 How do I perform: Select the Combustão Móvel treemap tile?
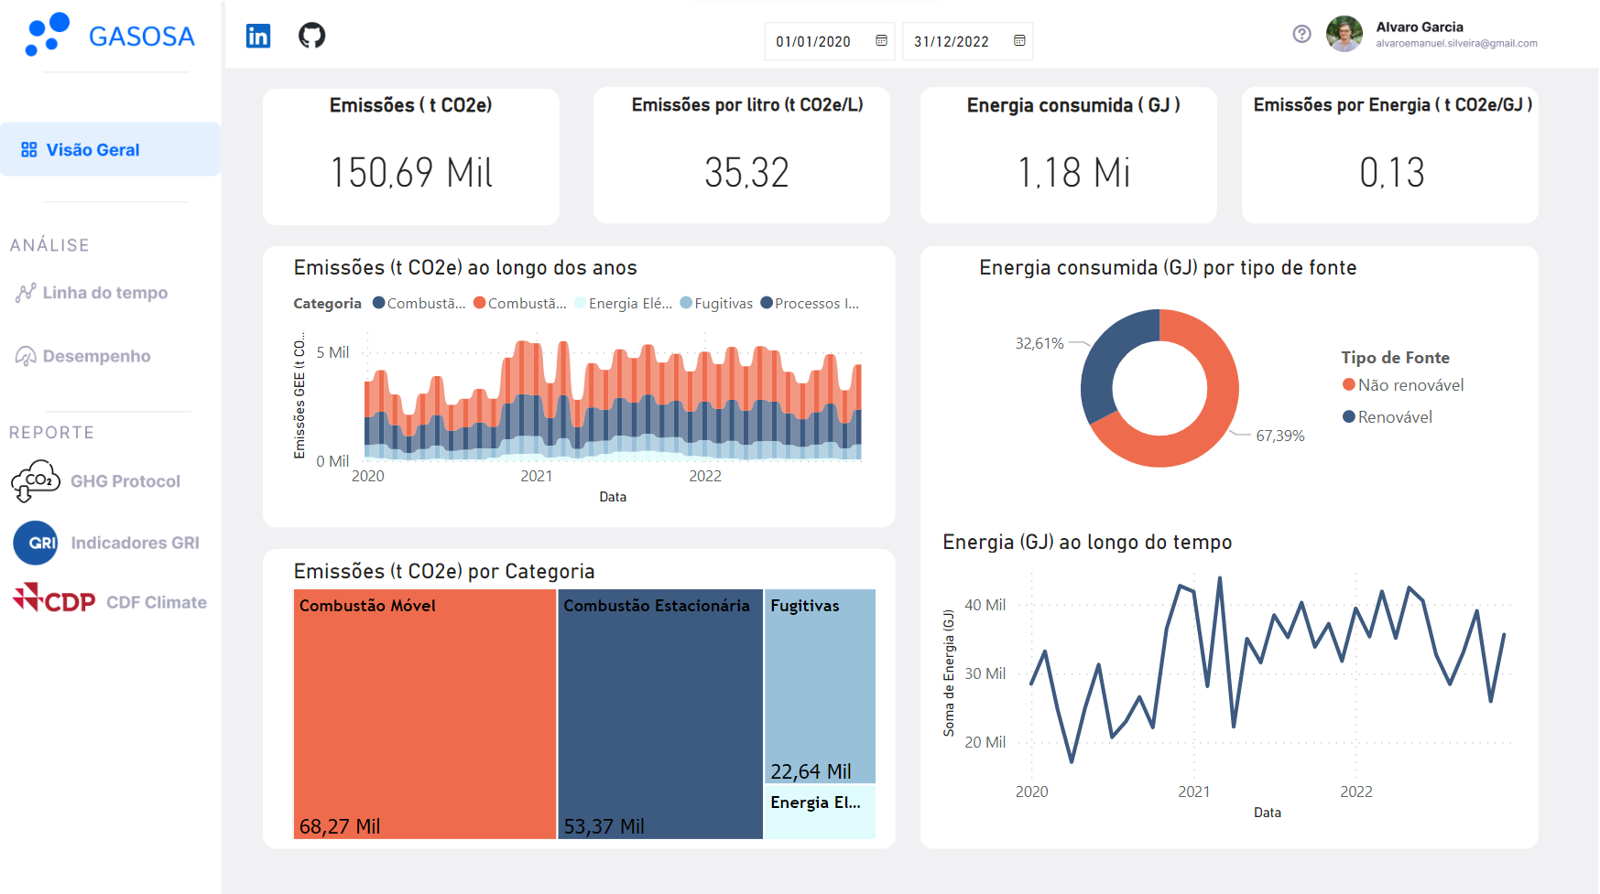coord(424,714)
